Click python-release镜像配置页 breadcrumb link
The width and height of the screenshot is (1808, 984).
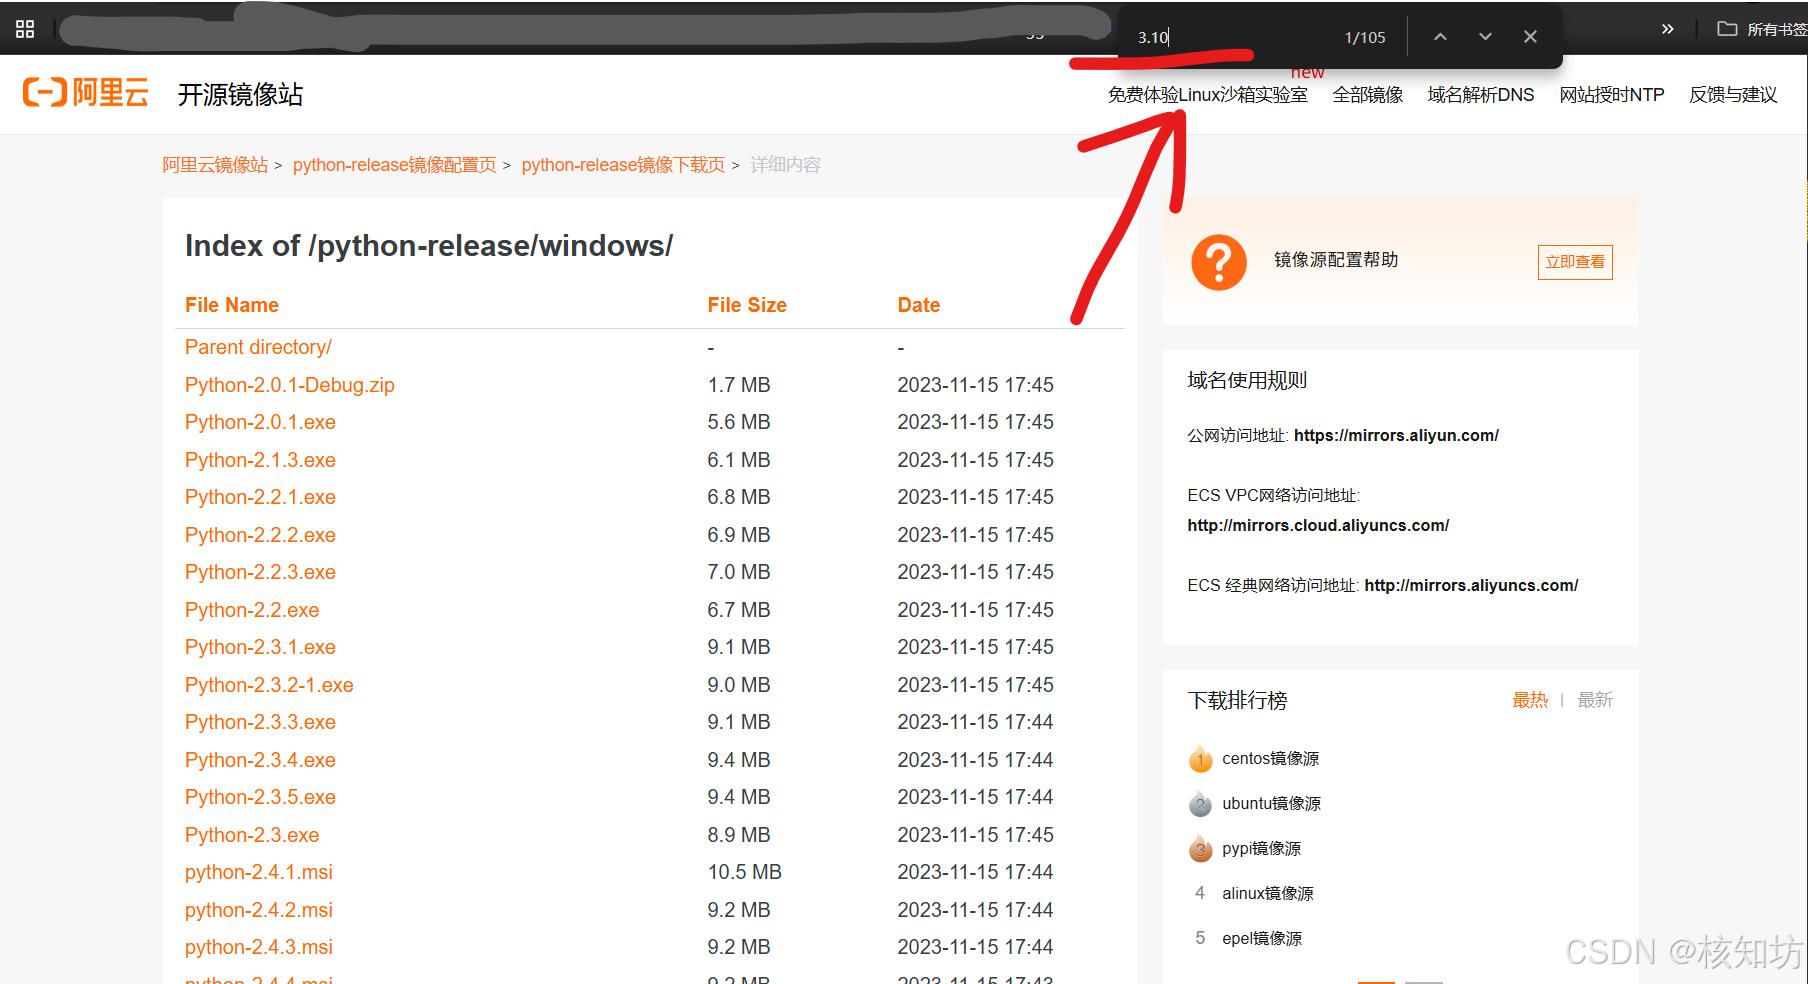394,165
